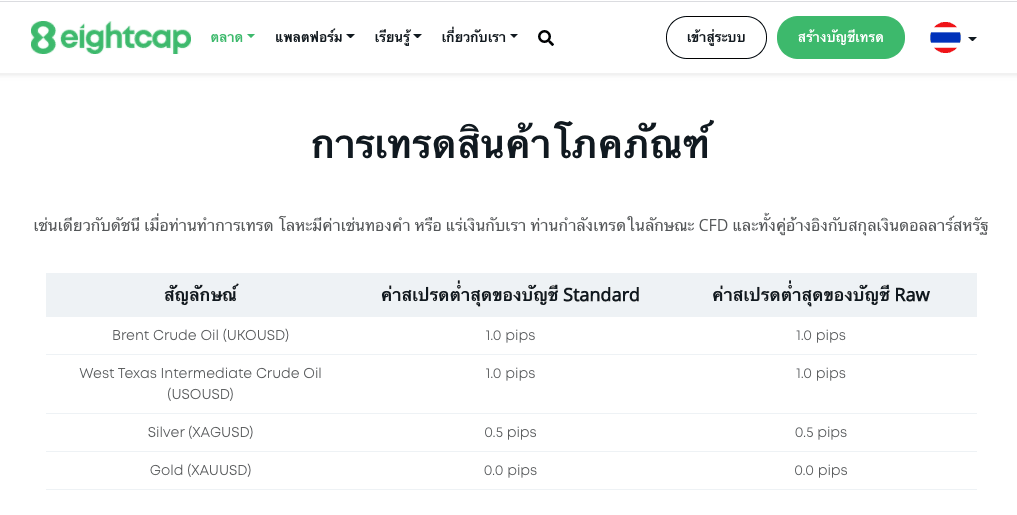This screenshot has width=1017, height=515.
Task: Click the สัญลักษณ์ column header
Action: coord(200,295)
